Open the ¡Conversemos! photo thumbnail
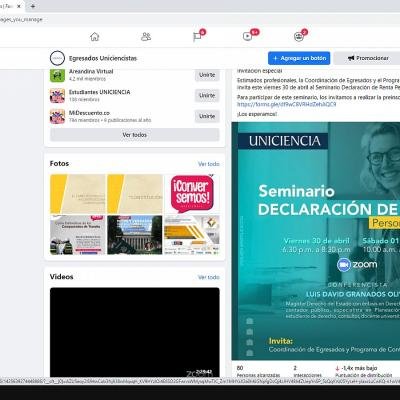 click(192, 194)
